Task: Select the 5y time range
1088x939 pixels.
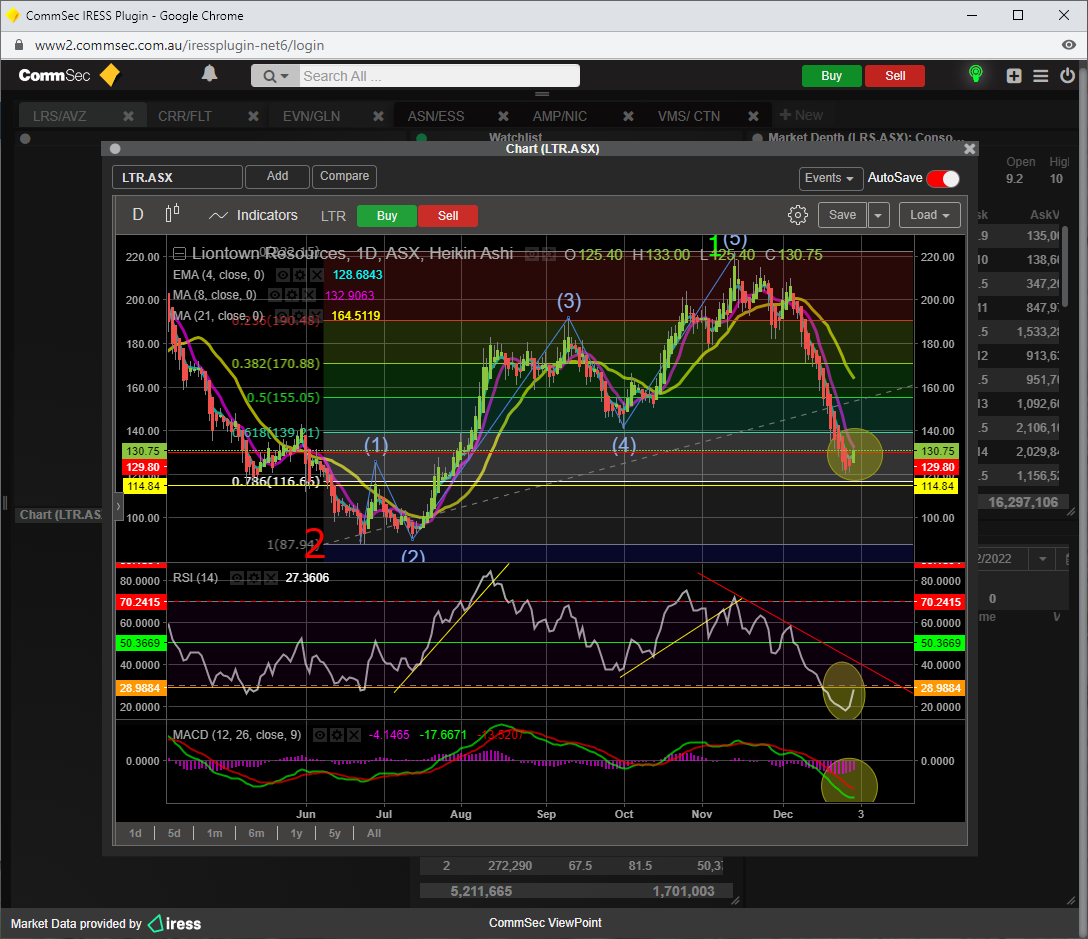Action: pos(334,833)
